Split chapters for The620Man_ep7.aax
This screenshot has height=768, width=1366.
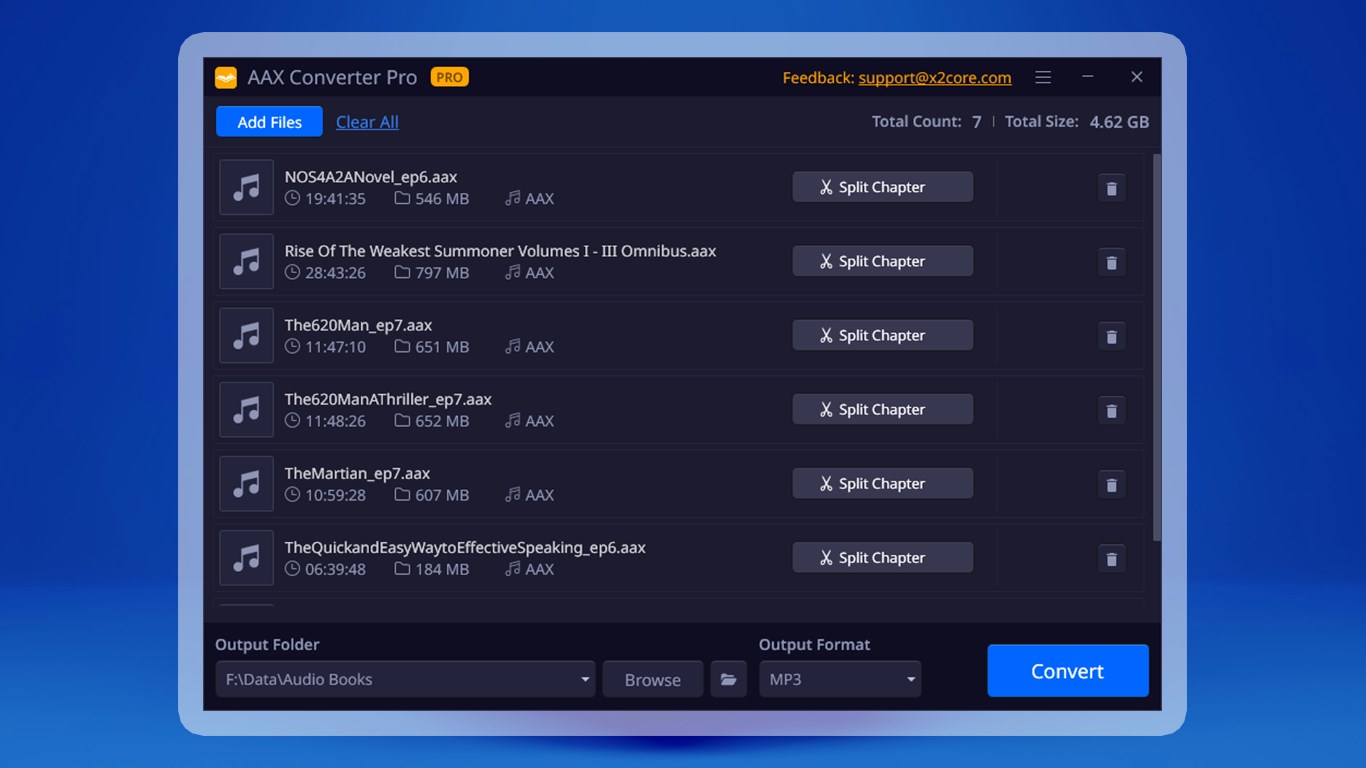pyautogui.click(x=882, y=335)
